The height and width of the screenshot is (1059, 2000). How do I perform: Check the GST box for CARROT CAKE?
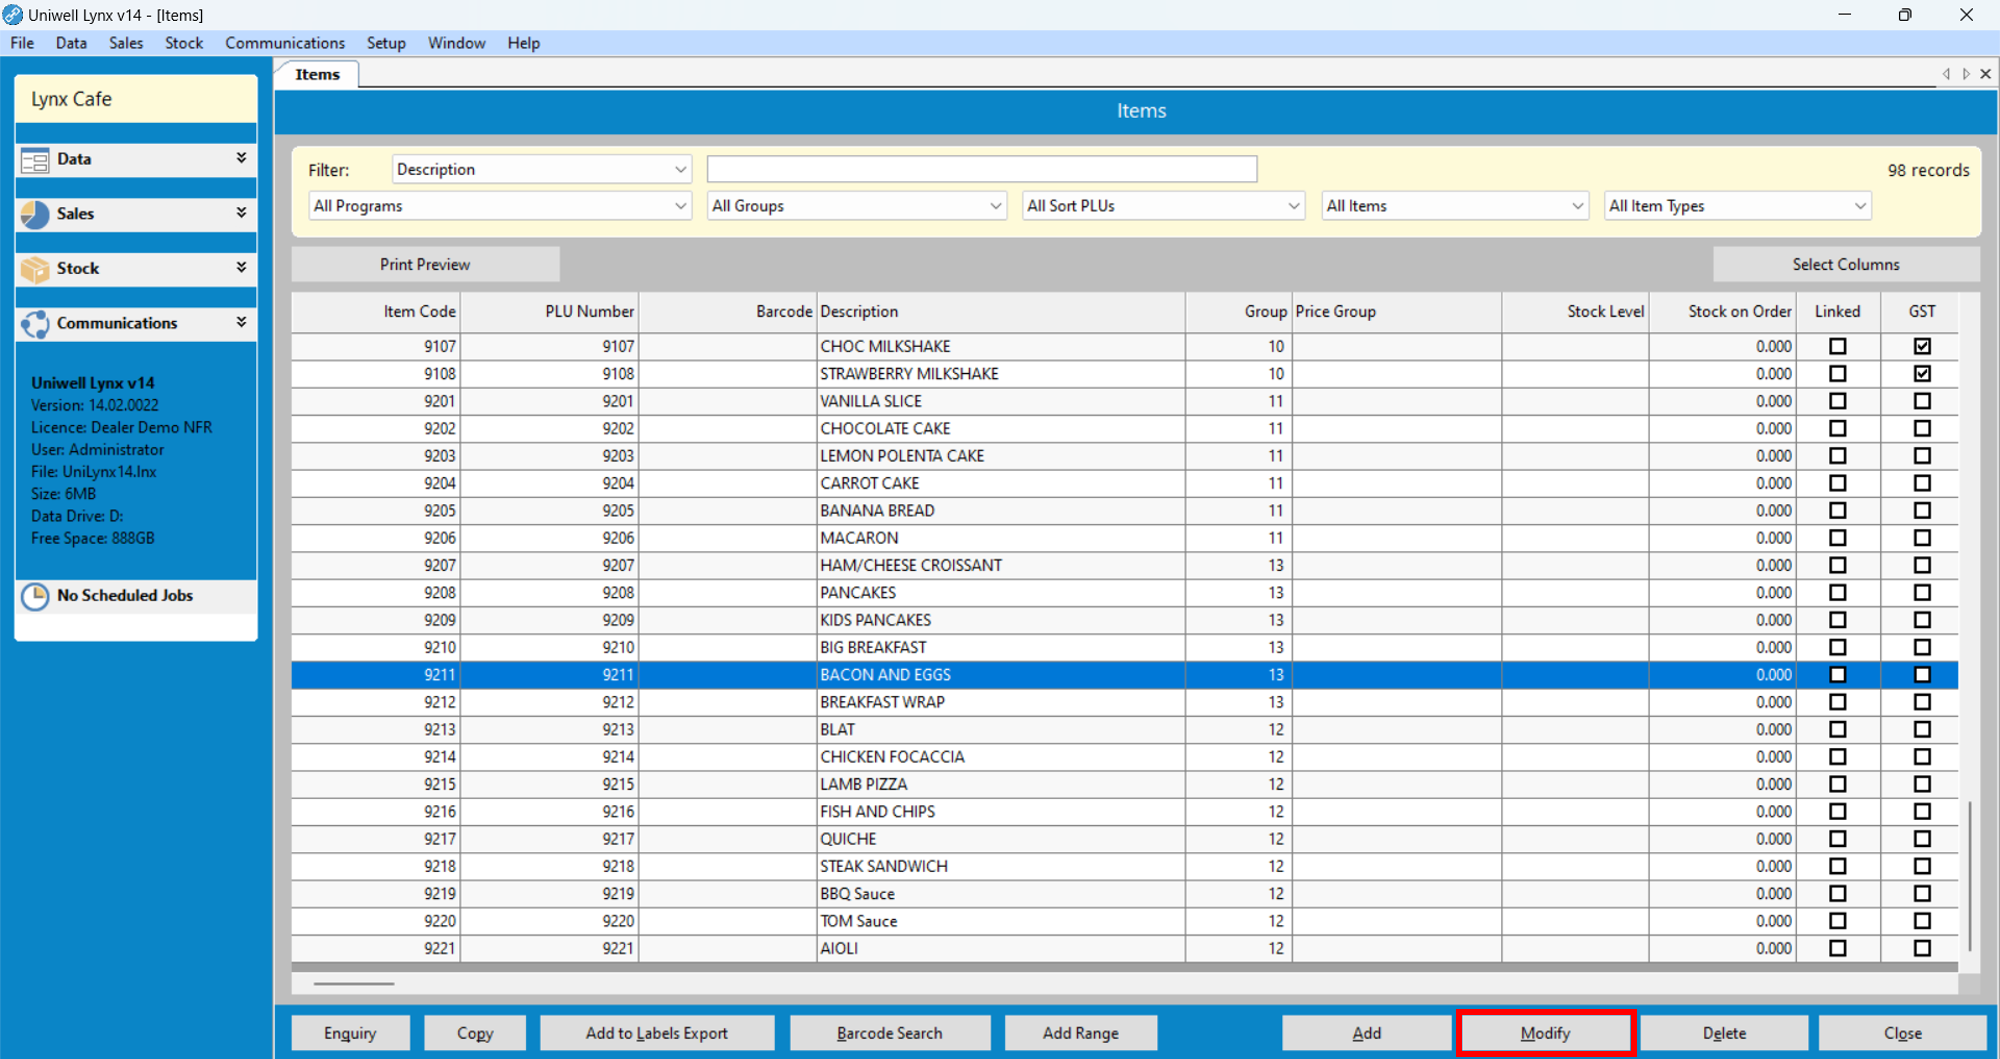(x=1922, y=483)
